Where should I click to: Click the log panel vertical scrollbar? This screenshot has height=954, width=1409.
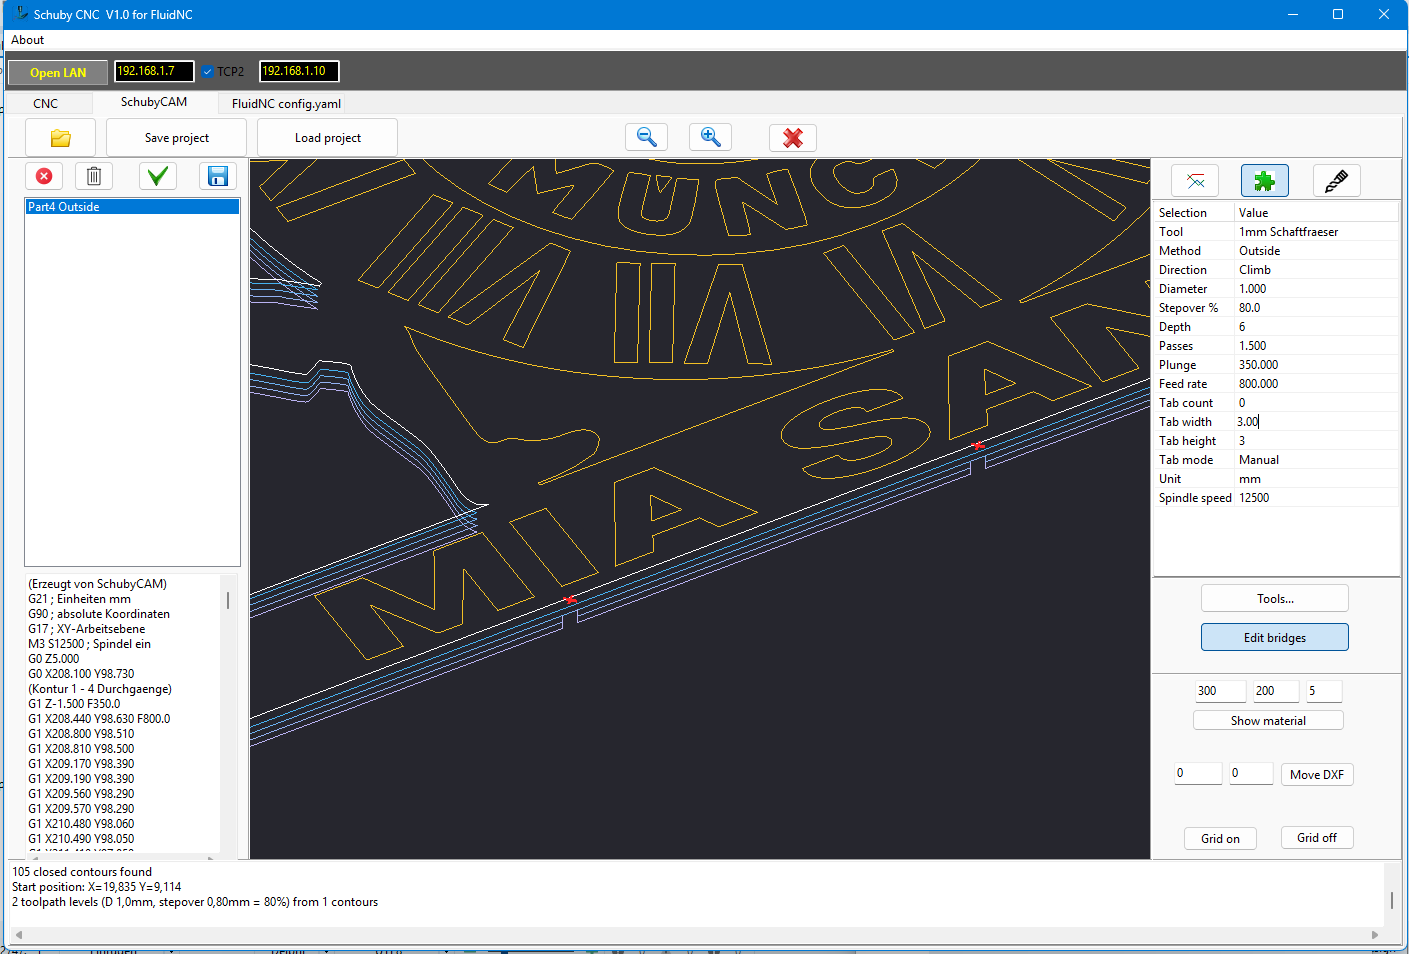[x=1391, y=900]
